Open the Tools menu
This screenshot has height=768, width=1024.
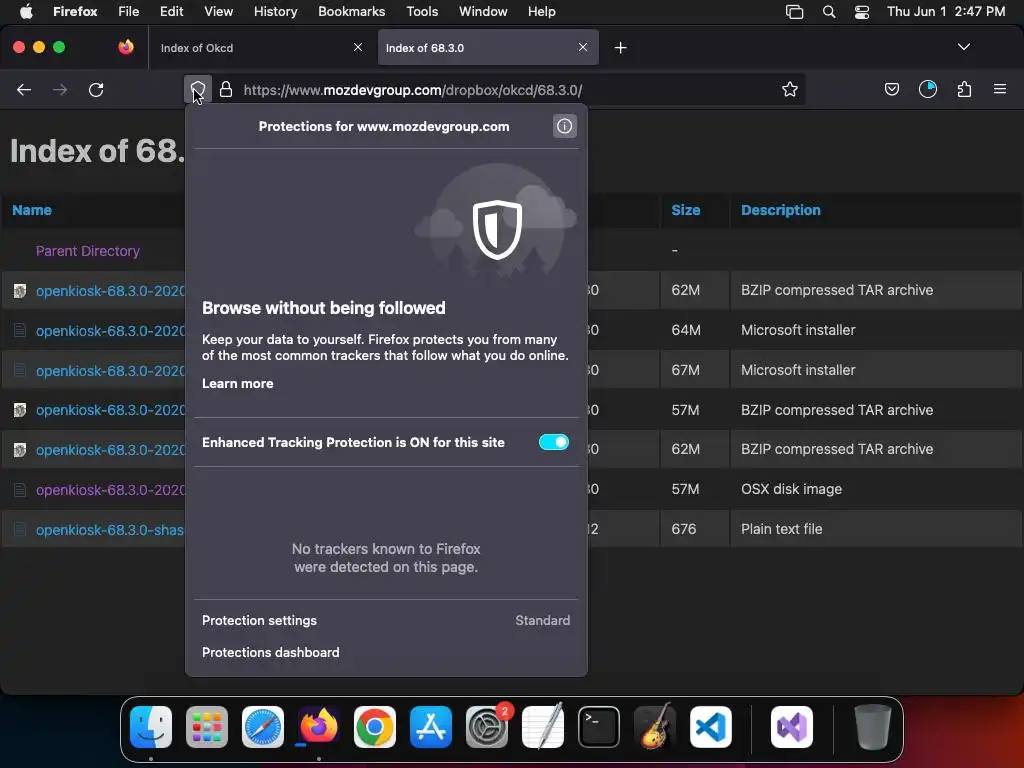coord(422,12)
